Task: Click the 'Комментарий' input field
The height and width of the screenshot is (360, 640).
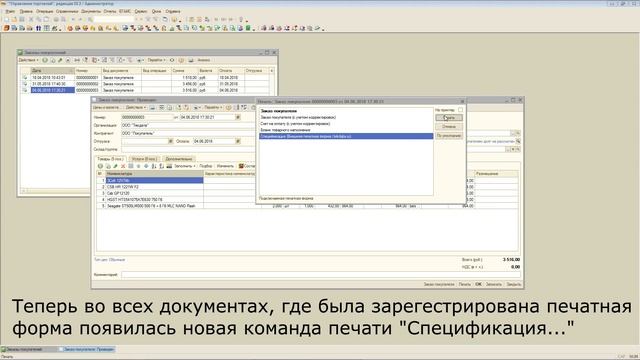Action: tap(321, 275)
